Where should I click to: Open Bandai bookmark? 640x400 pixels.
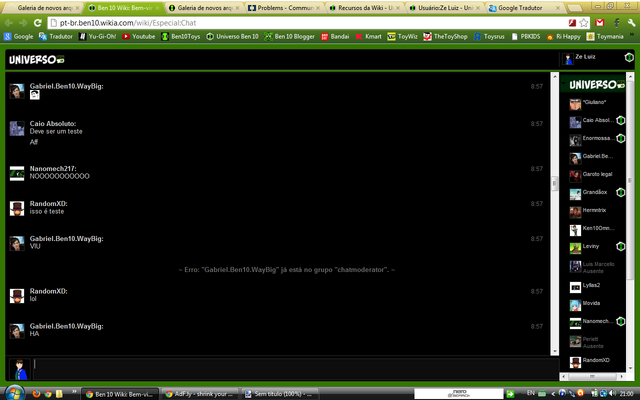pos(335,36)
